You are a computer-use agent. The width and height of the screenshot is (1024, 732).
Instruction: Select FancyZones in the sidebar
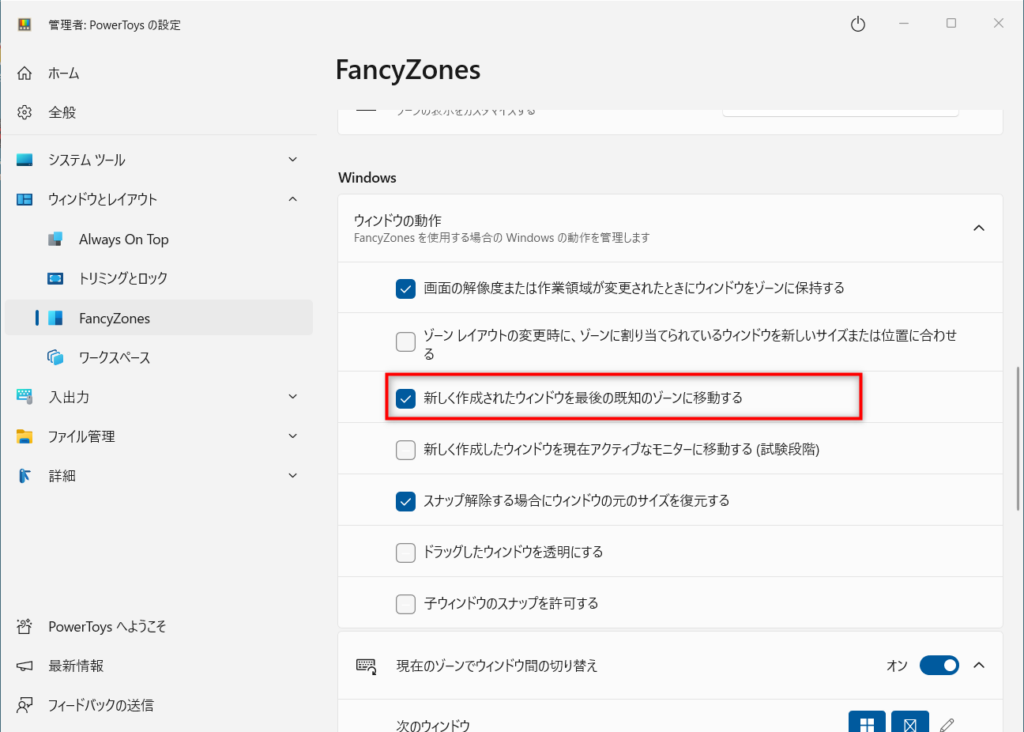114,318
